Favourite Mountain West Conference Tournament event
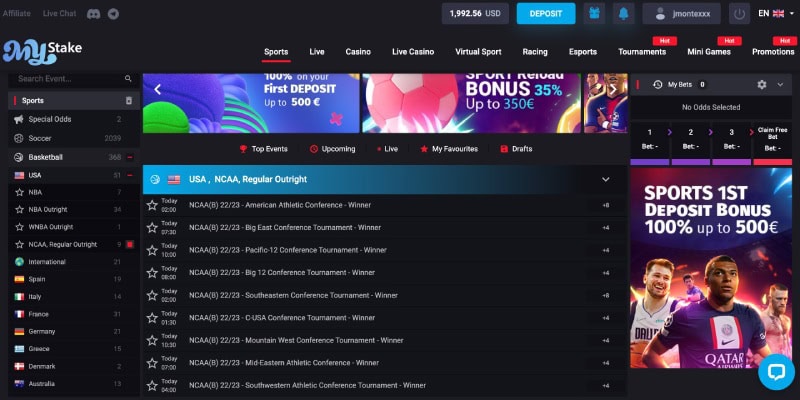The width and height of the screenshot is (800, 400). (152, 340)
